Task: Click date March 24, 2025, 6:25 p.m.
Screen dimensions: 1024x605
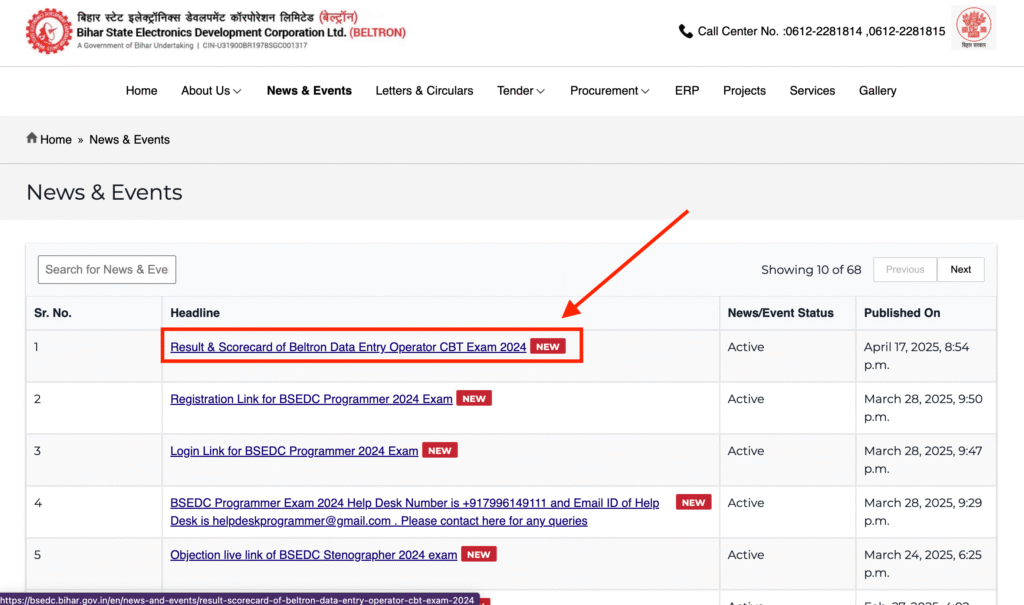Action: point(922,564)
